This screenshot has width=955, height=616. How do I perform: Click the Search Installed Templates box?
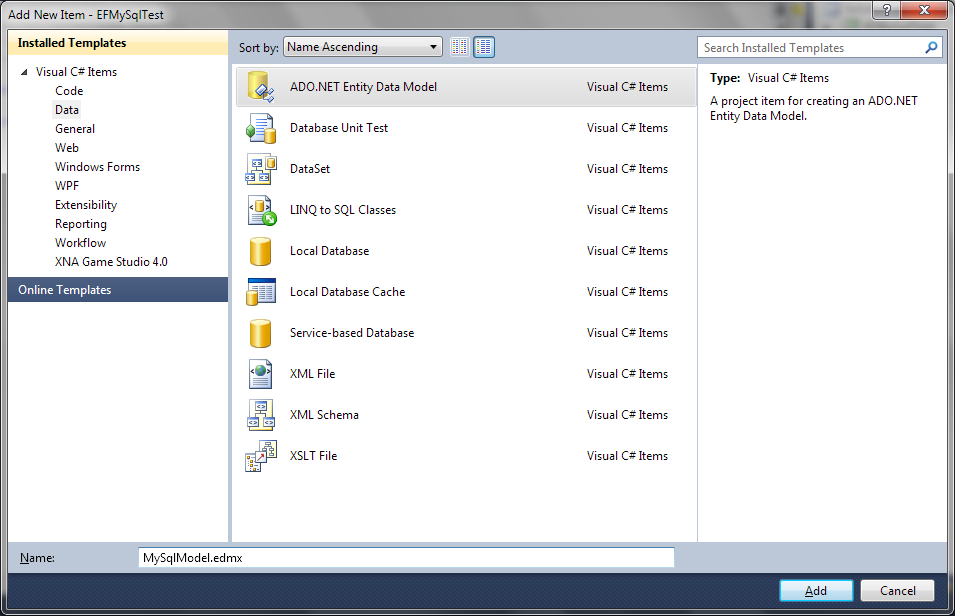coord(819,48)
